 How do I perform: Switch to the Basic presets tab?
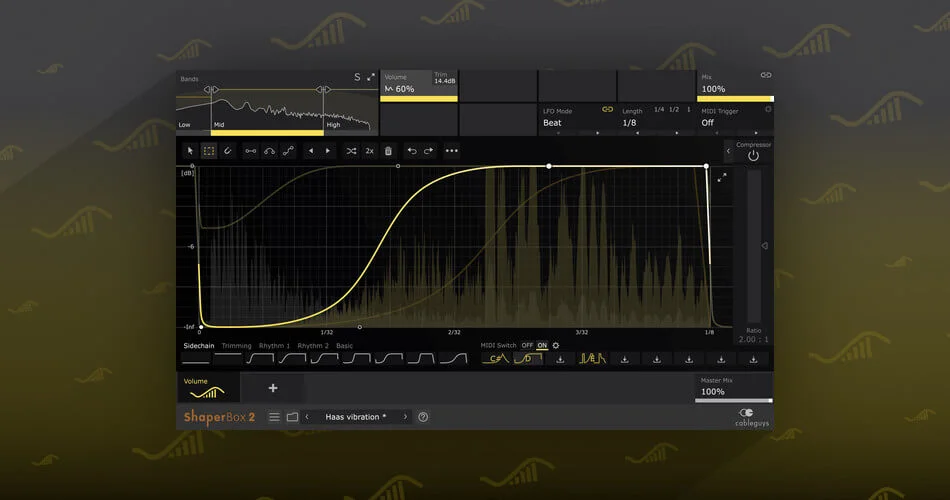pyautogui.click(x=345, y=346)
